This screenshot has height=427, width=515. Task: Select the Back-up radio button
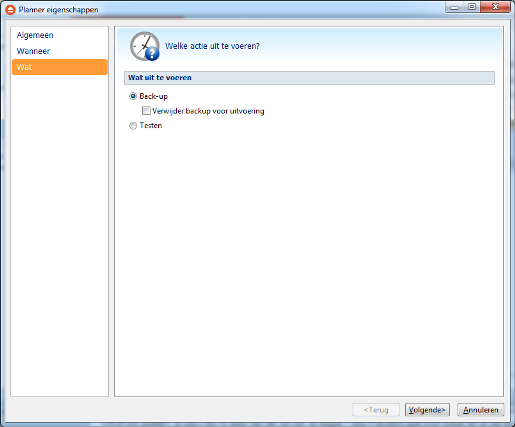click(x=133, y=96)
